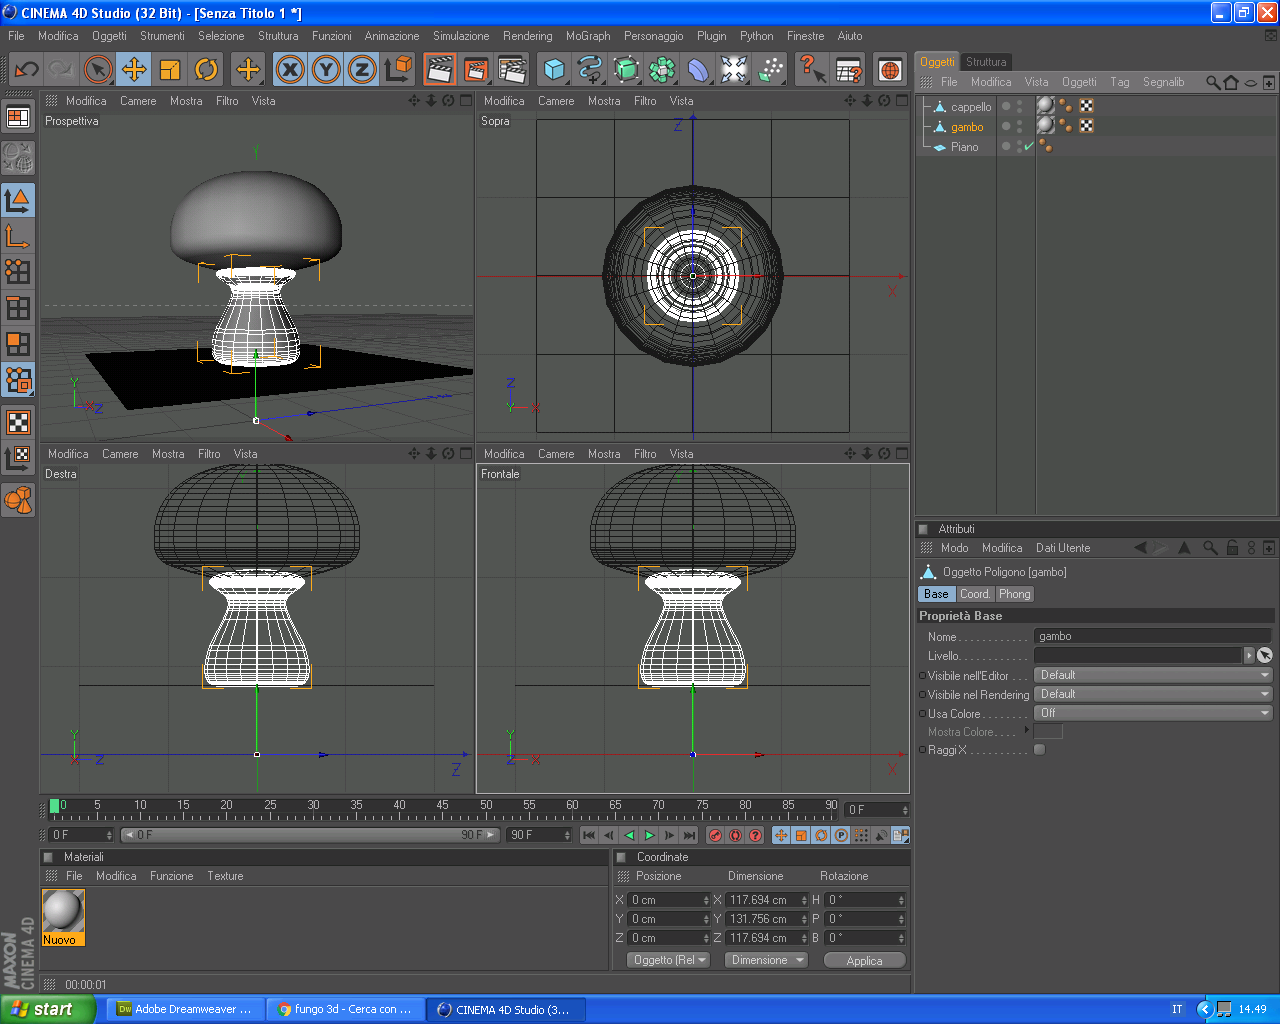
Task: Activate the Move tool
Action: 133,69
